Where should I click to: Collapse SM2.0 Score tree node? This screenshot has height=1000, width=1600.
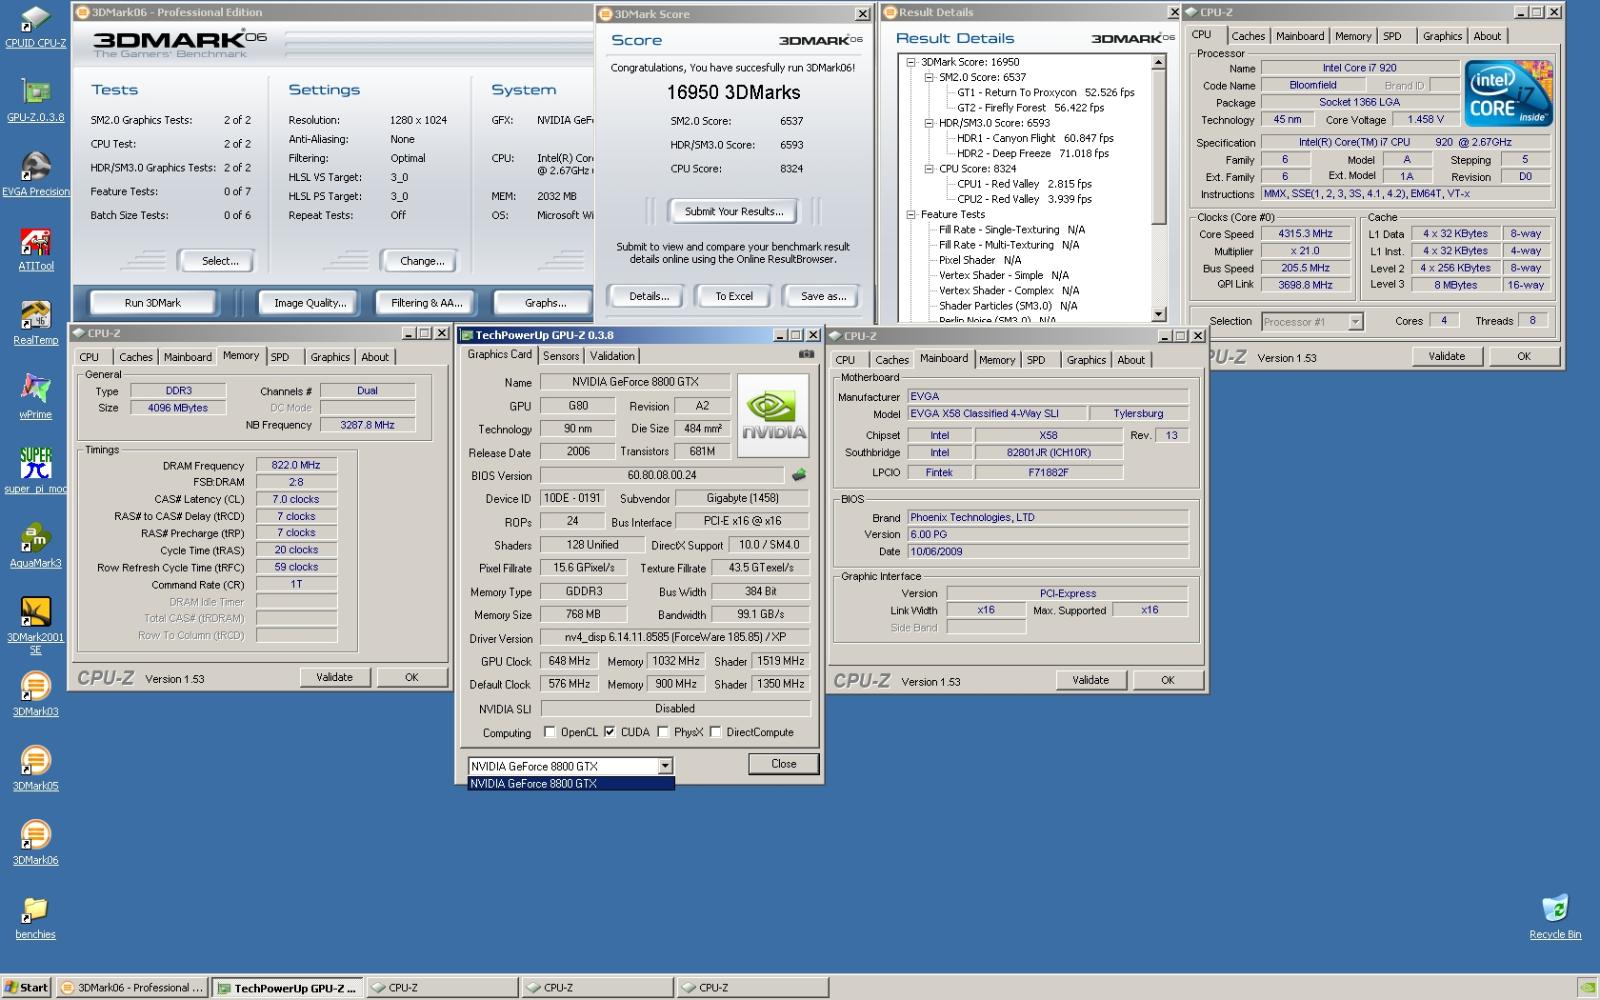(929, 77)
